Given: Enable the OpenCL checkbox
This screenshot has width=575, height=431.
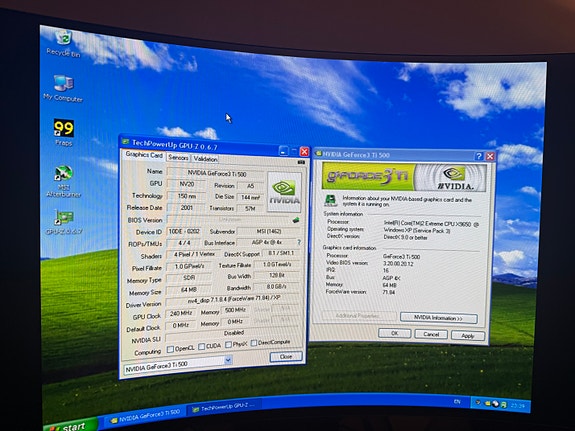Looking at the screenshot, I should click(170, 349).
